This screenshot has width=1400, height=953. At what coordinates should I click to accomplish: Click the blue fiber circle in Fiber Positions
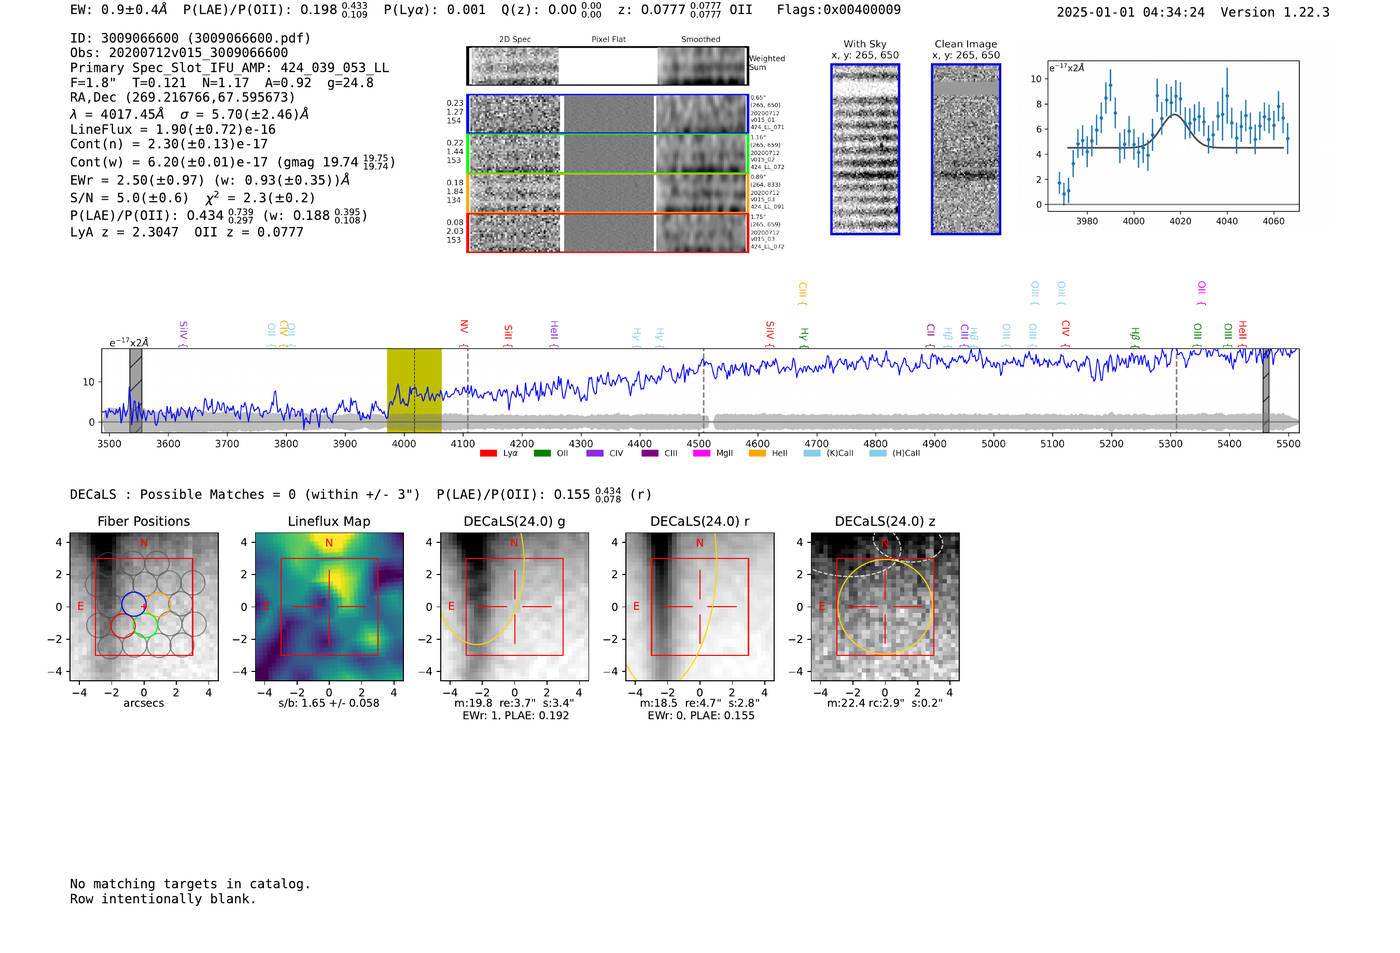(133, 603)
